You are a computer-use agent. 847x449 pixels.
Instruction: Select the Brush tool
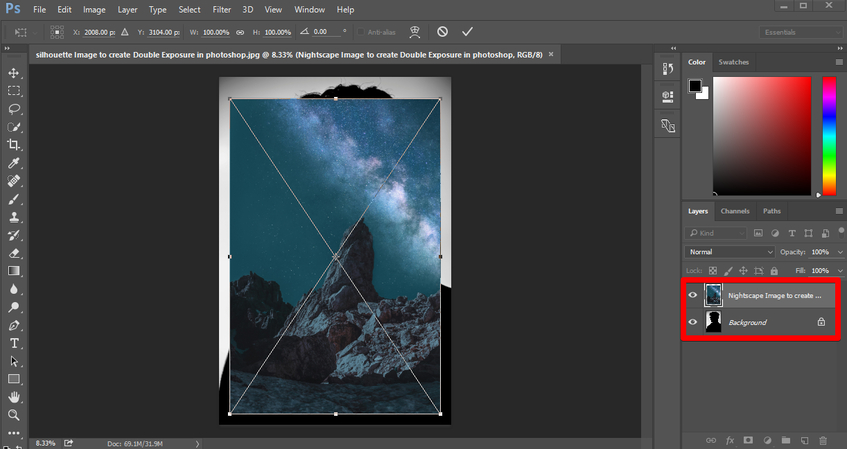tap(14, 199)
